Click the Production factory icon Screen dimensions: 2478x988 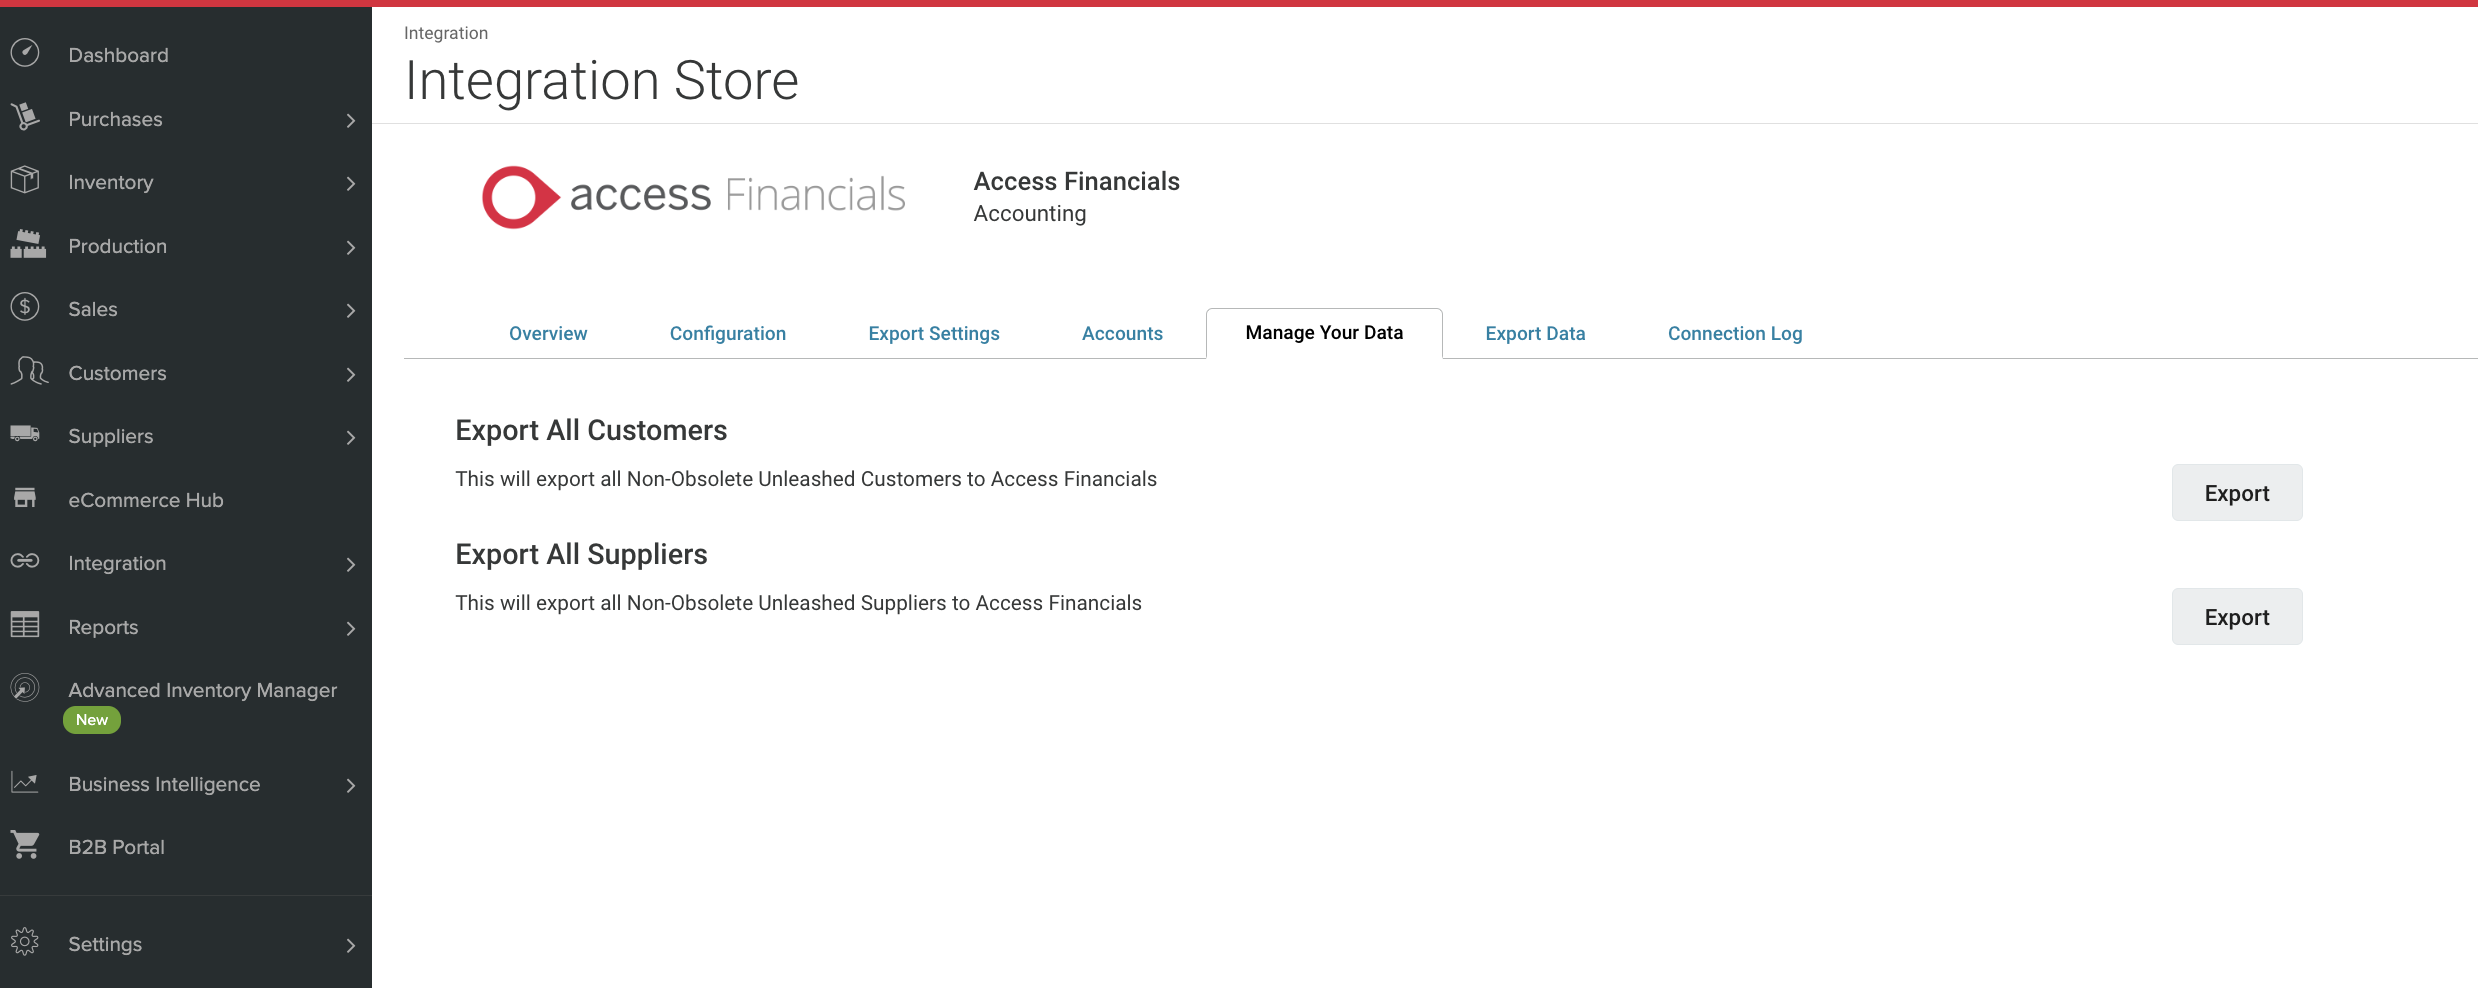click(x=25, y=245)
